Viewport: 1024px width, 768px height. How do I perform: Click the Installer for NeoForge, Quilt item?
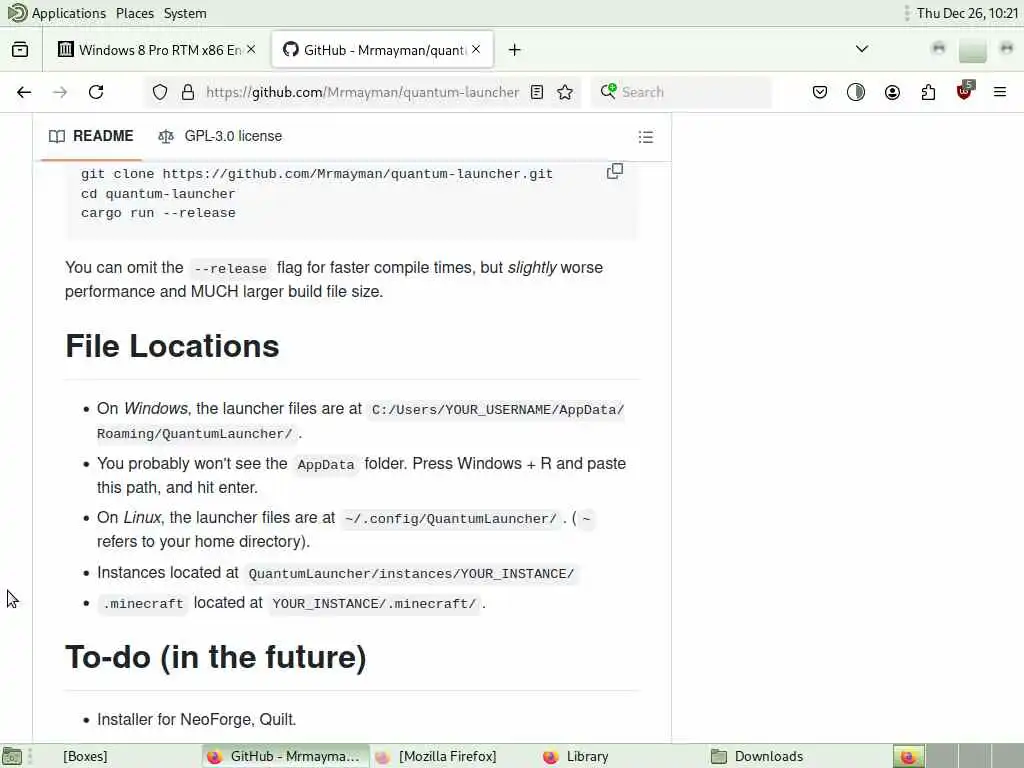(197, 720)
